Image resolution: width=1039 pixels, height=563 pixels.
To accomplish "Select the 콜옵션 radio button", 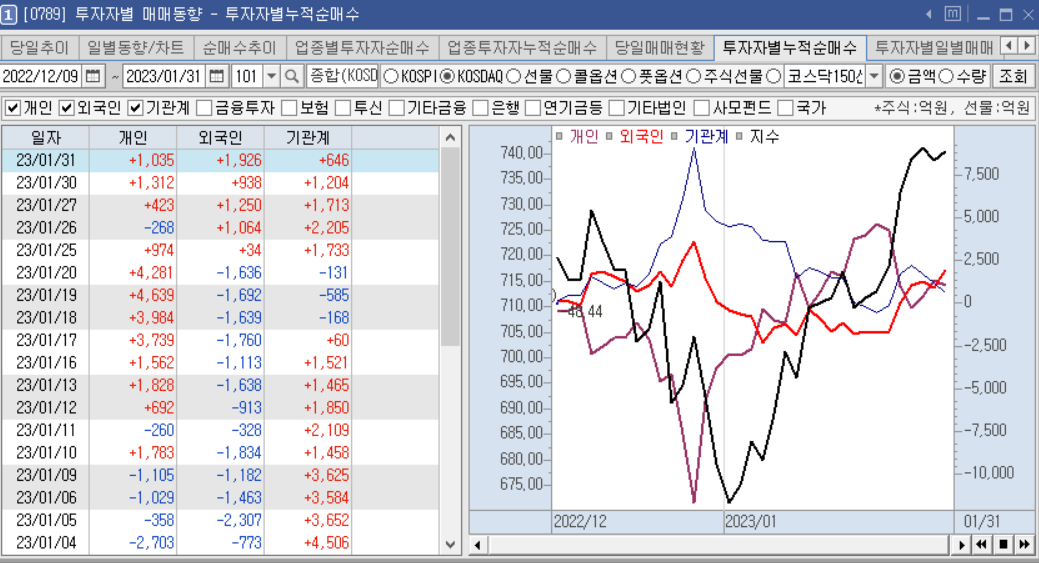I will (563, 77).
